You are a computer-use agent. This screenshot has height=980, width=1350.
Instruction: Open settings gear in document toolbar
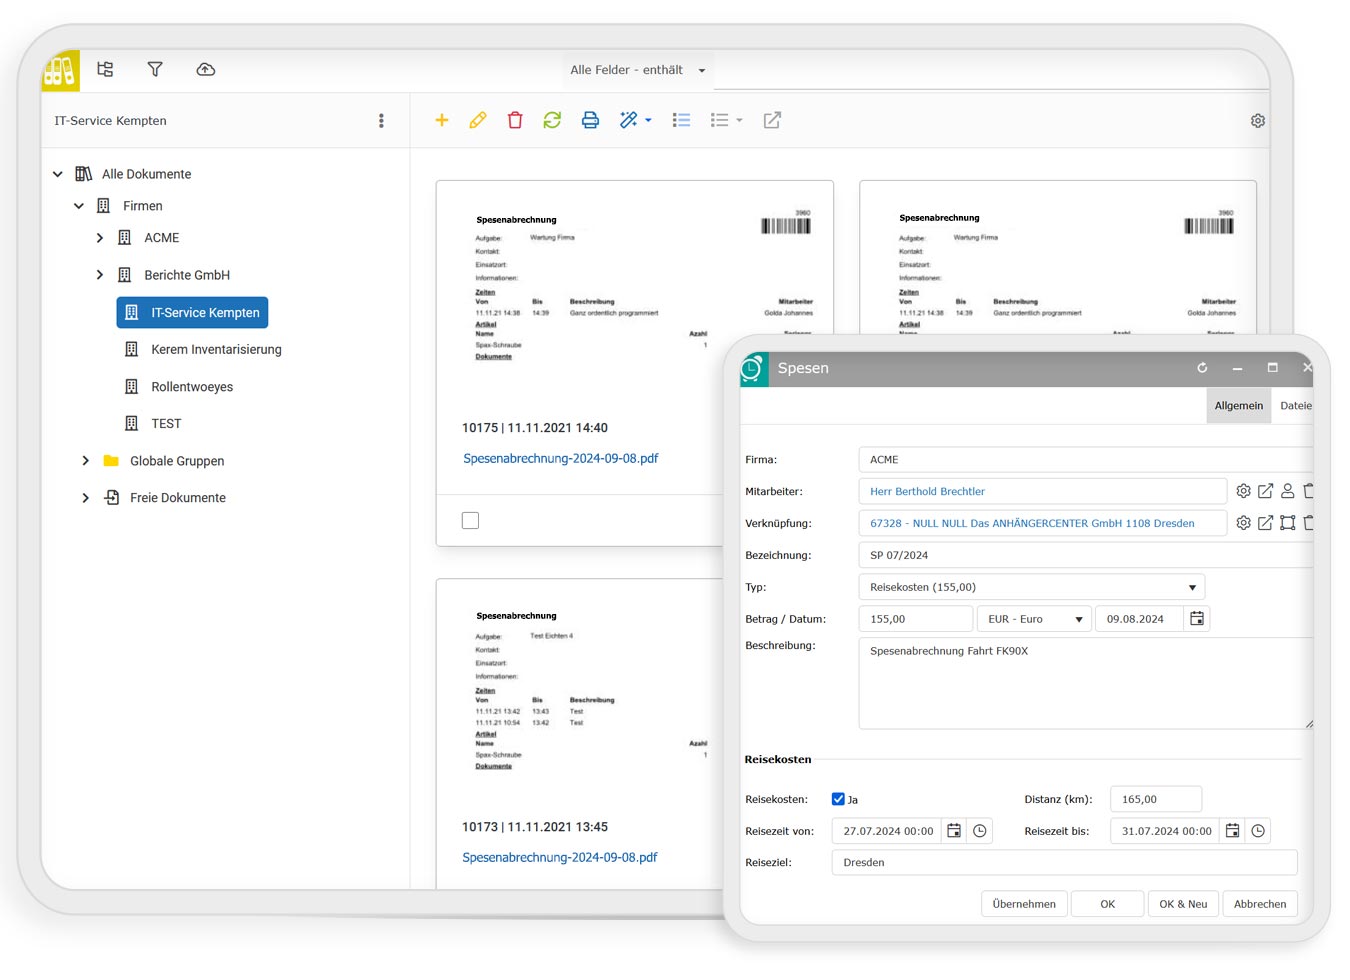pyautogui.click(x=1258, y=120)
